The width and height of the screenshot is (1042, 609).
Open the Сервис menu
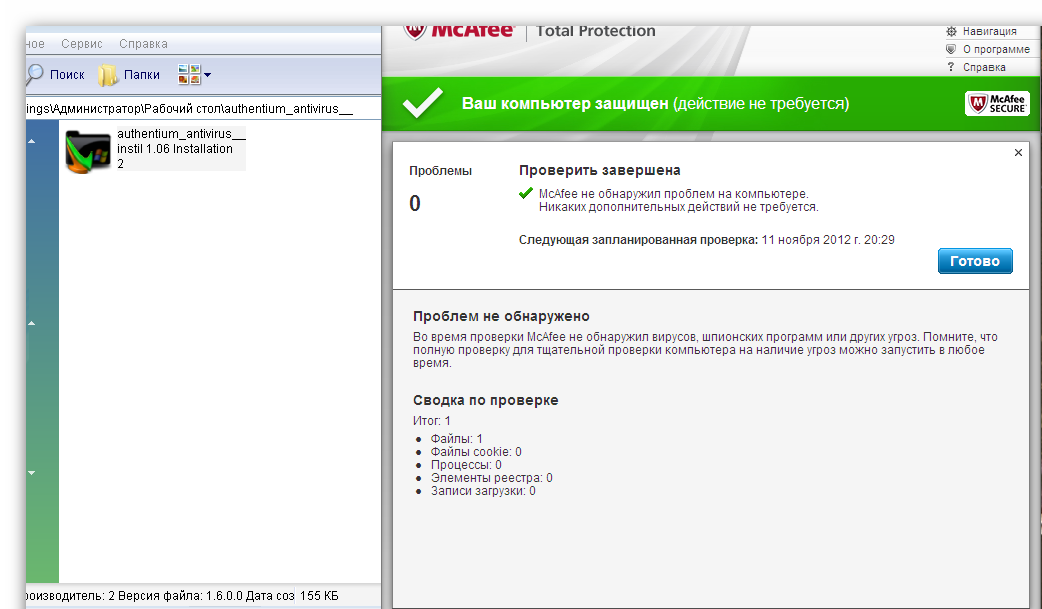(81, 44)
